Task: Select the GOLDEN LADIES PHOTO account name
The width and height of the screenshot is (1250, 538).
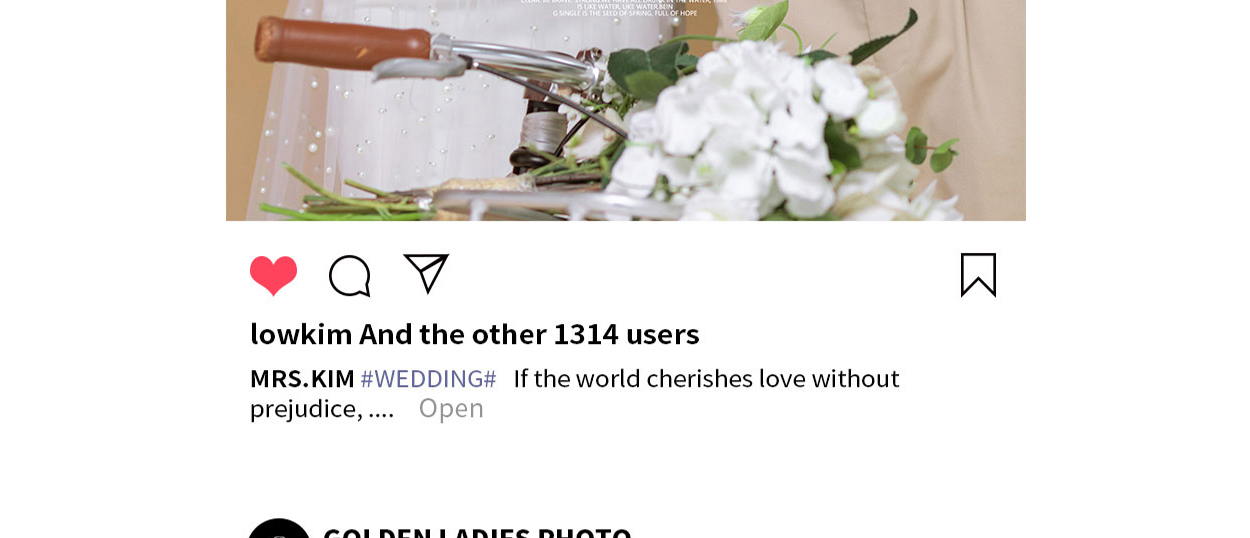Action: [477, 530]
